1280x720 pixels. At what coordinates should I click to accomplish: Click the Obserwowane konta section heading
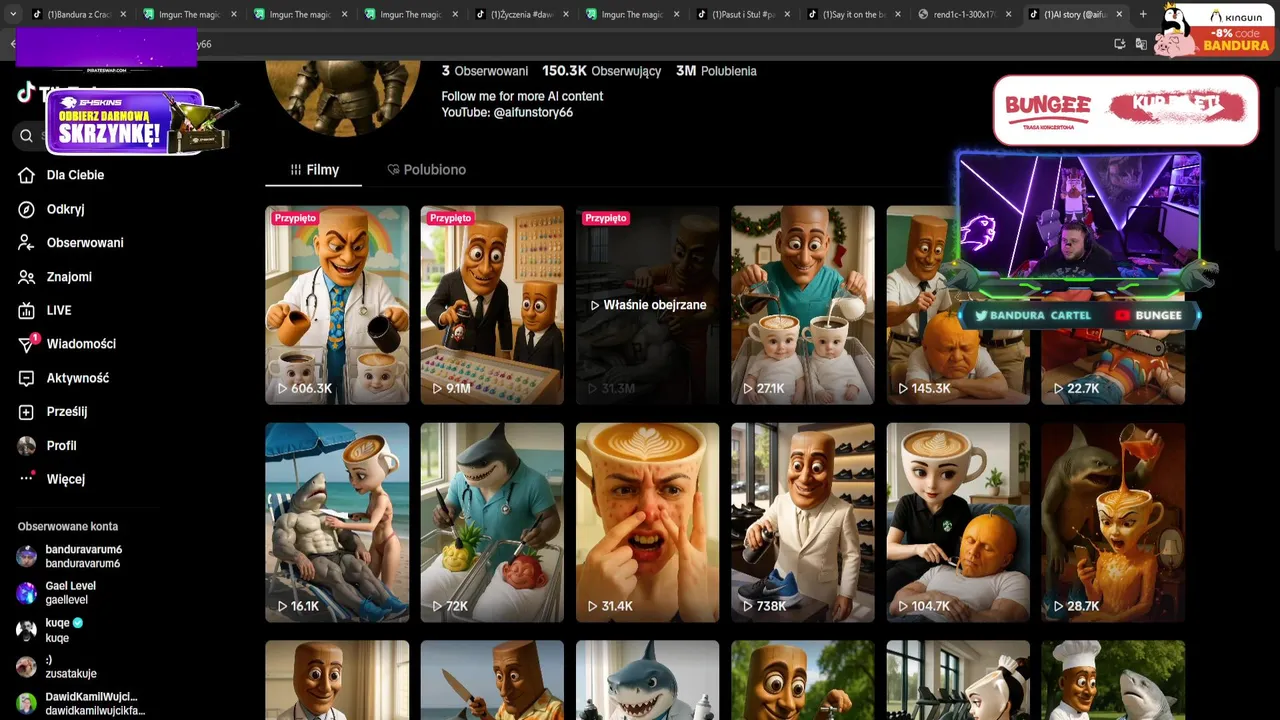[67, 527]
